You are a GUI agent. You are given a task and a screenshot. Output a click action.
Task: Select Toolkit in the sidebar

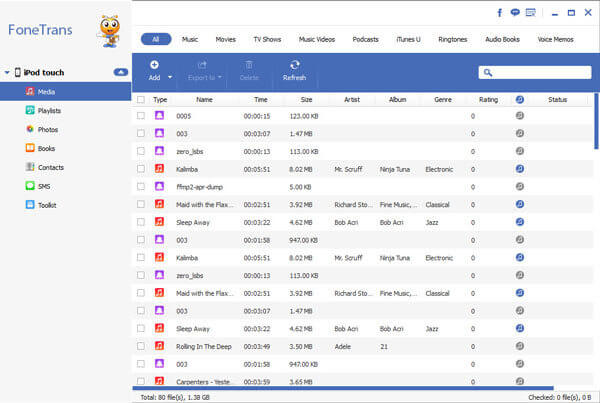click(47, 205)
